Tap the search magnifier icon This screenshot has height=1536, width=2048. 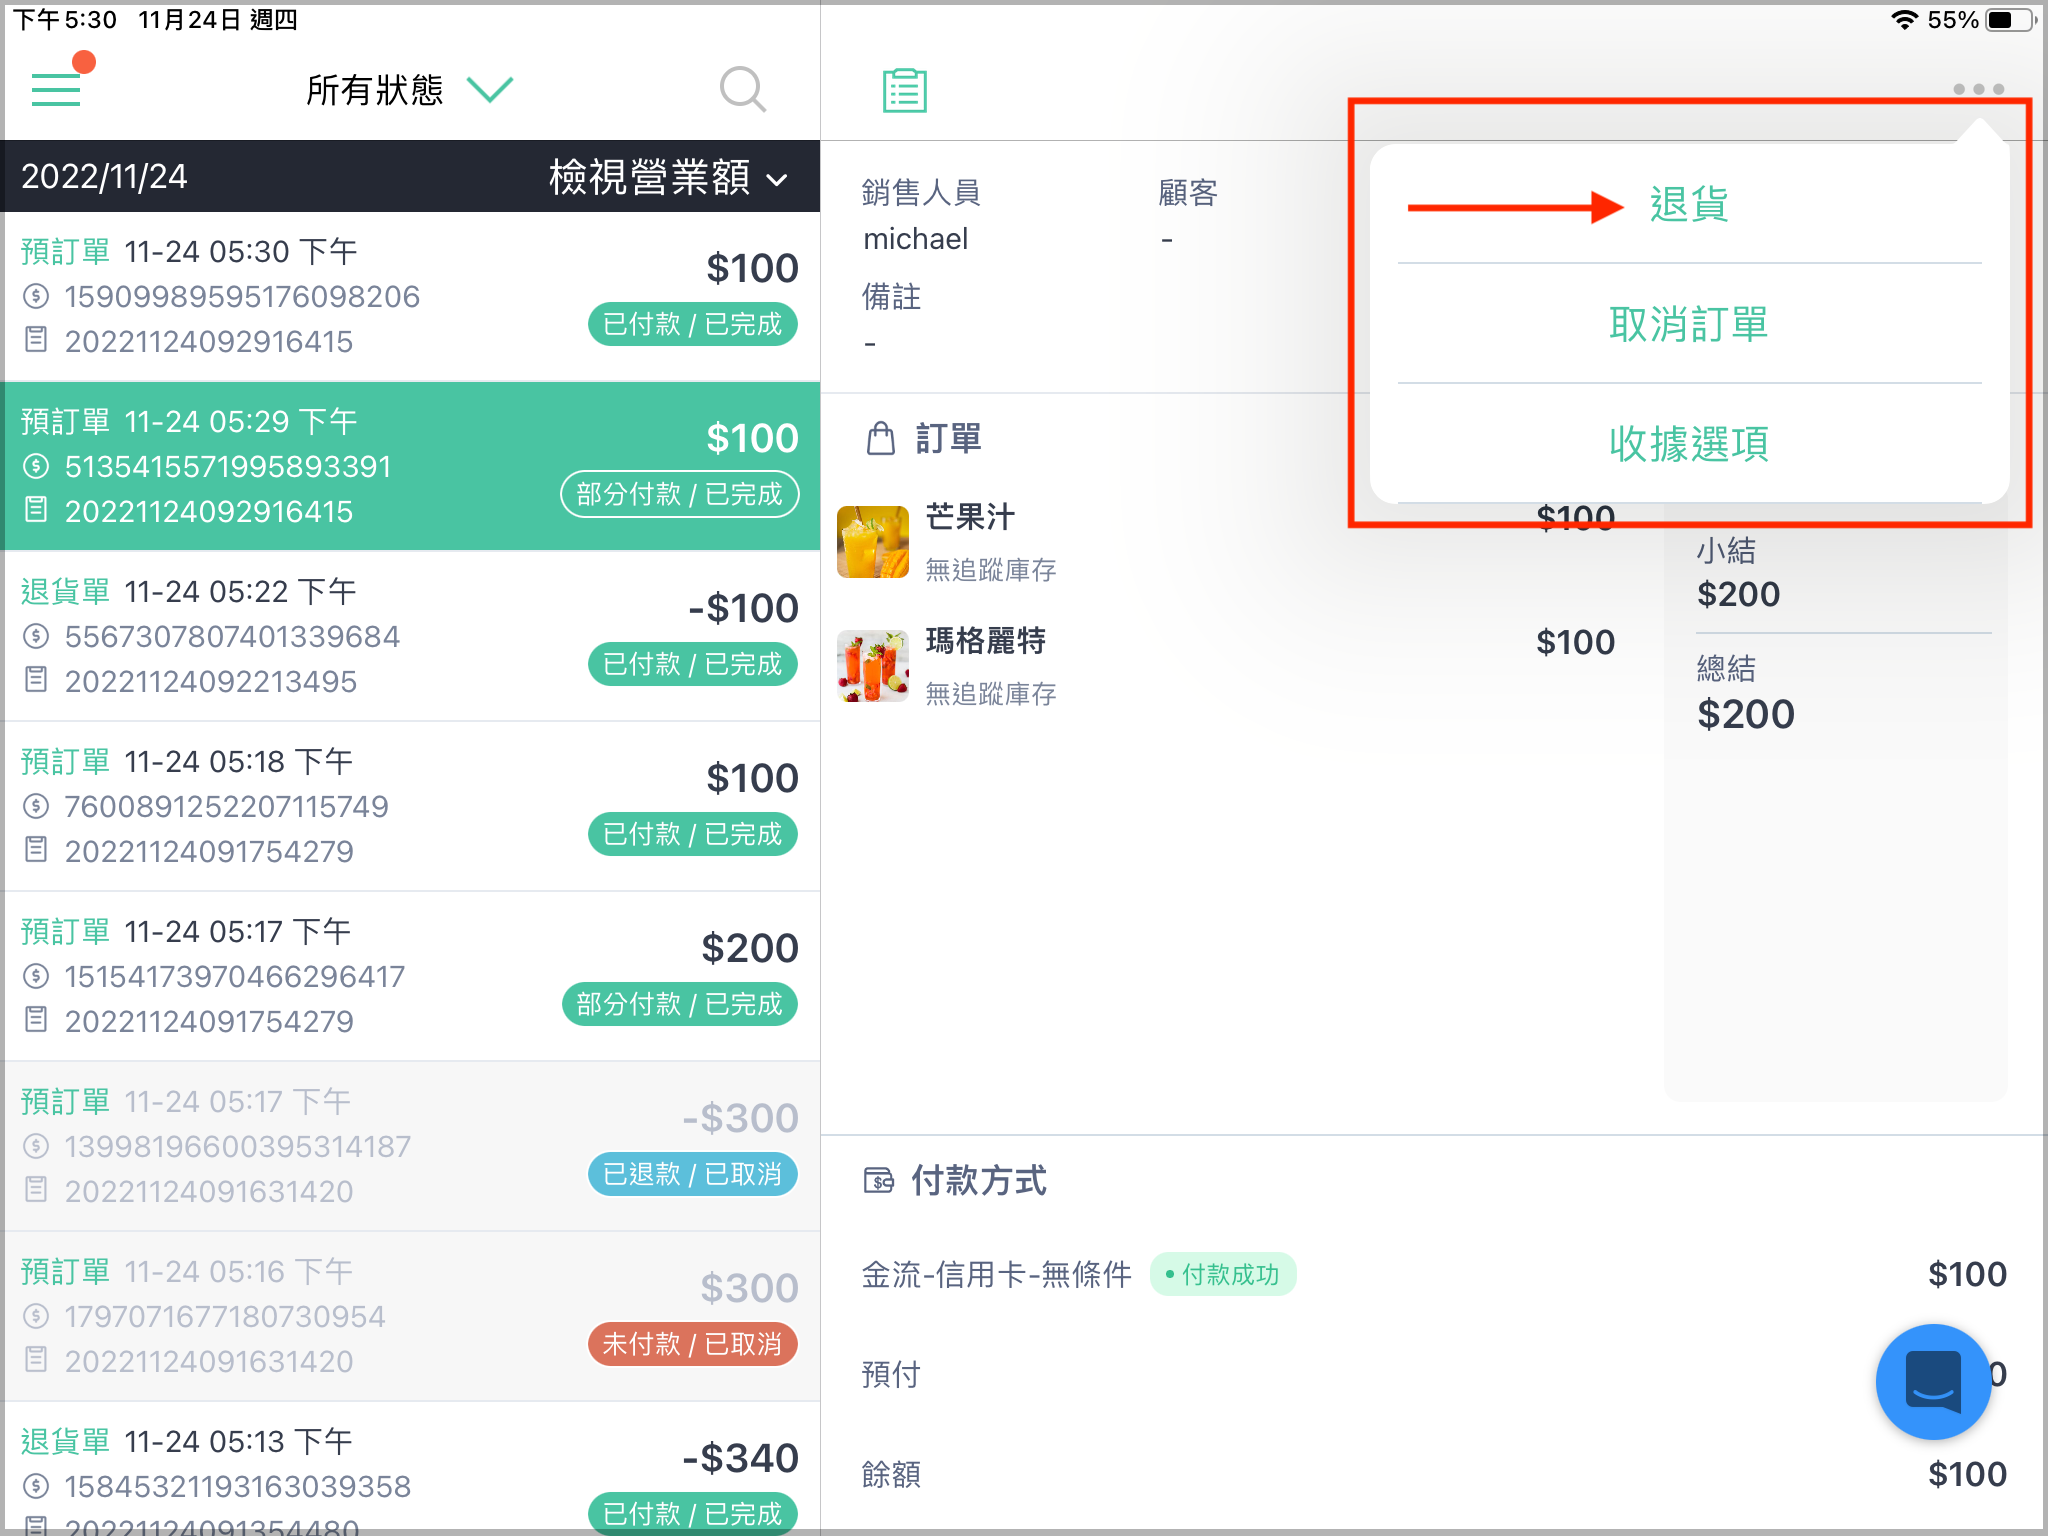[x=742, y=90]
